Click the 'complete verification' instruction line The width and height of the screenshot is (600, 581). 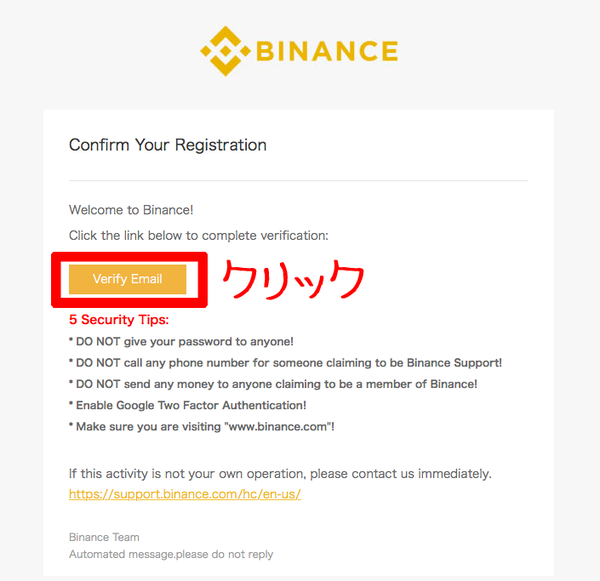pyautogui.click(x=199, y=235)
